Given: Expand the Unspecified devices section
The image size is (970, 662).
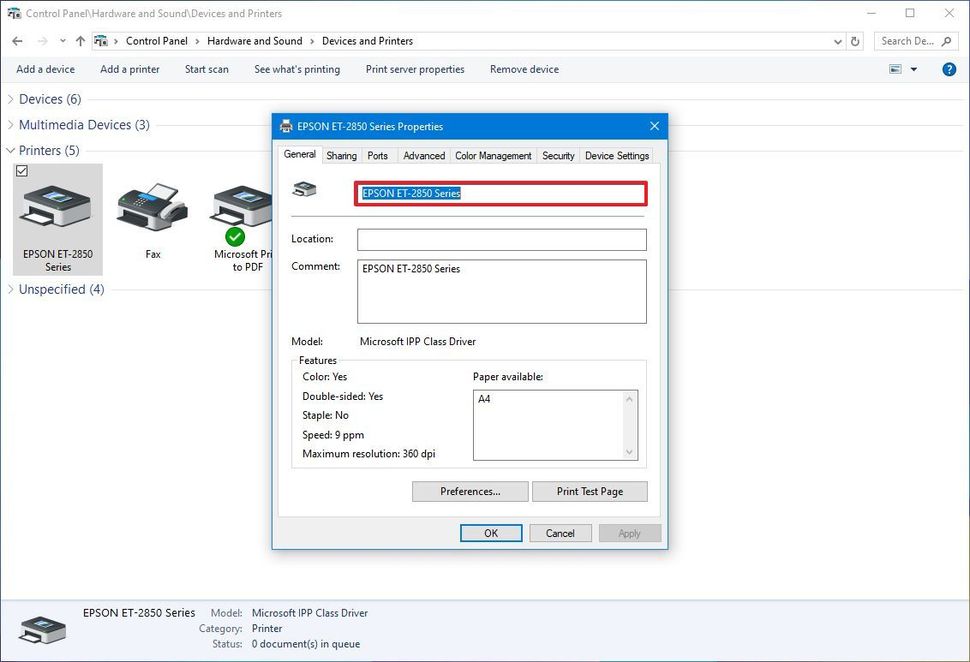Looking at the screenshot, I should (10, 289).
